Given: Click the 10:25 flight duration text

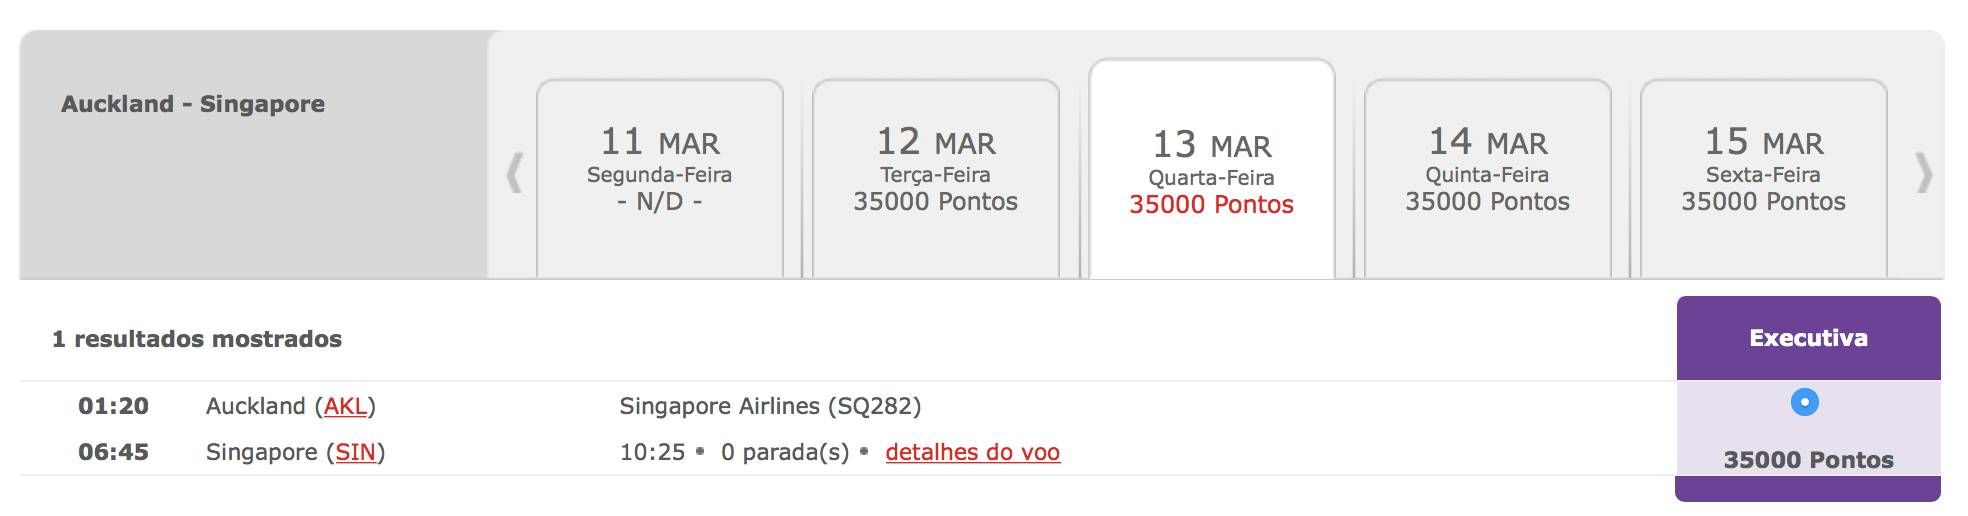Looking at the screenshot, I should (652, 452).
